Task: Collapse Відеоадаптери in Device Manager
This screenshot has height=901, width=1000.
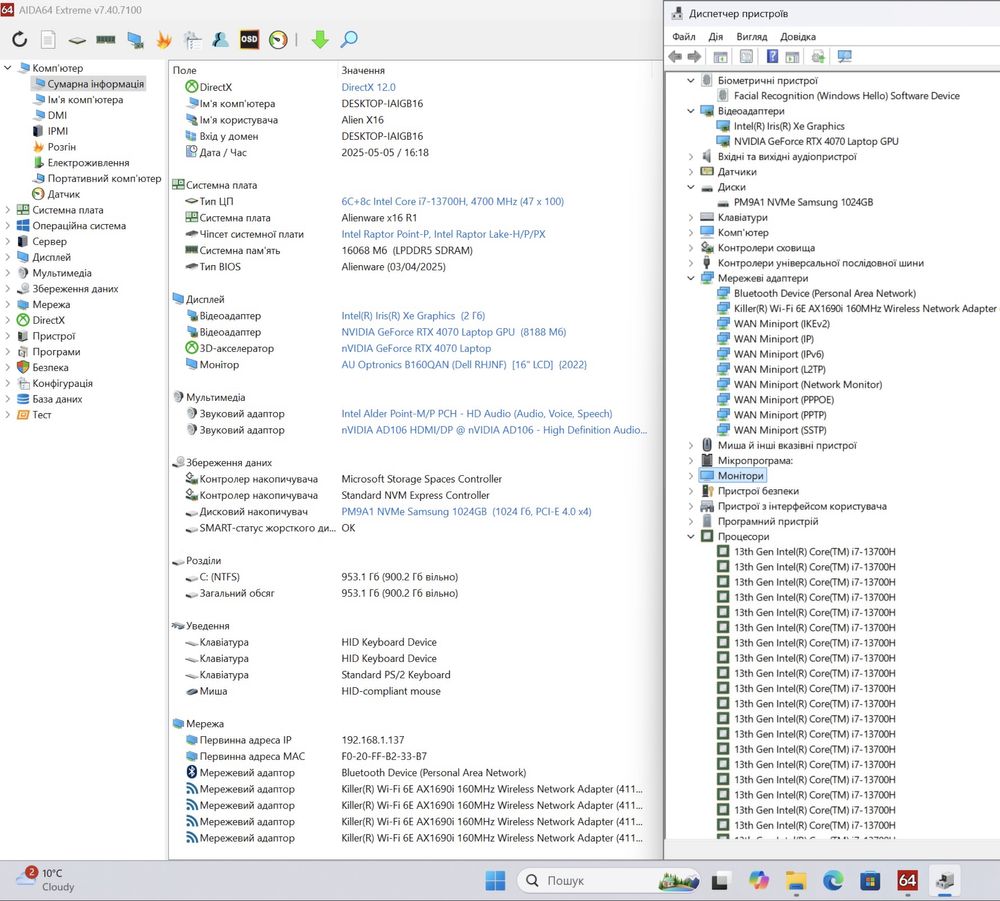Action: pyautogui.click(x=691, y=111)
